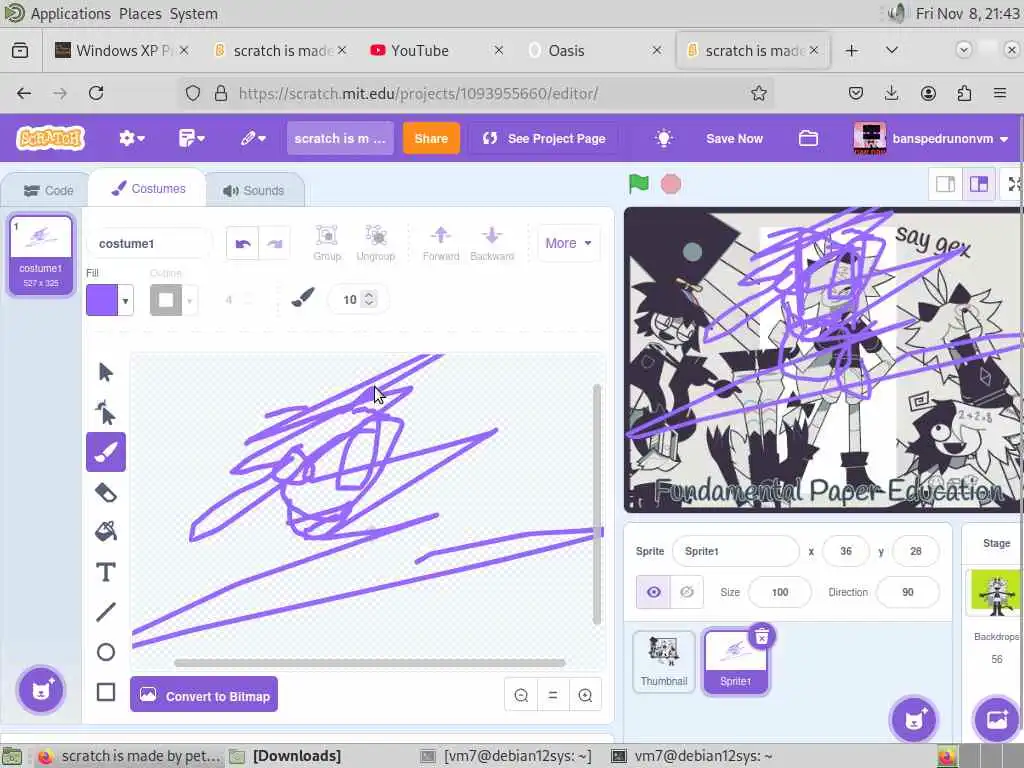
Task: Delete Sprite1 with trash icon
Action: 761,637
